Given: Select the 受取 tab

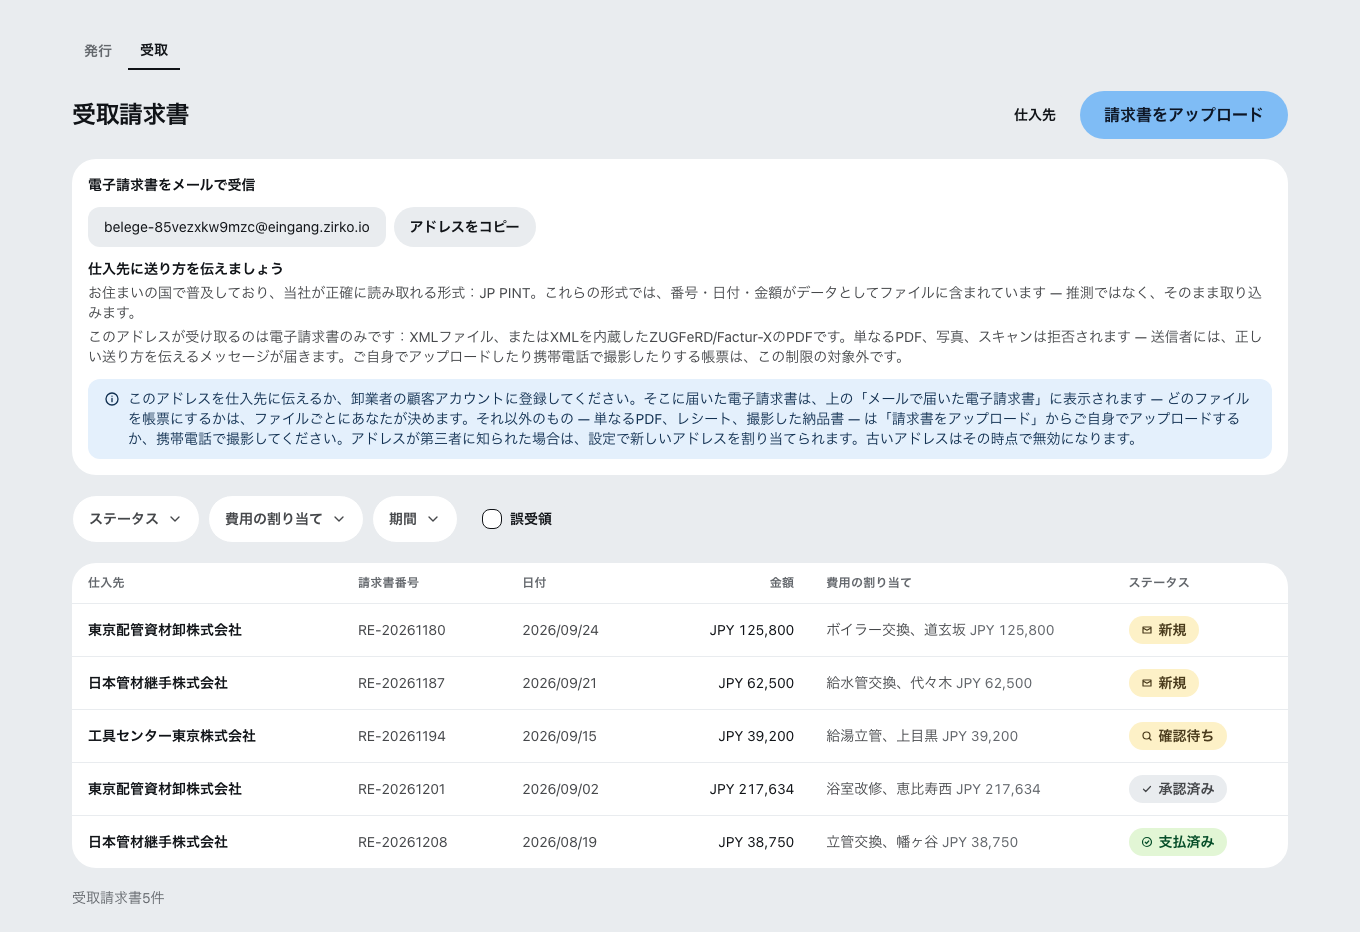Looking at the screenshot, I should point(154,51).
